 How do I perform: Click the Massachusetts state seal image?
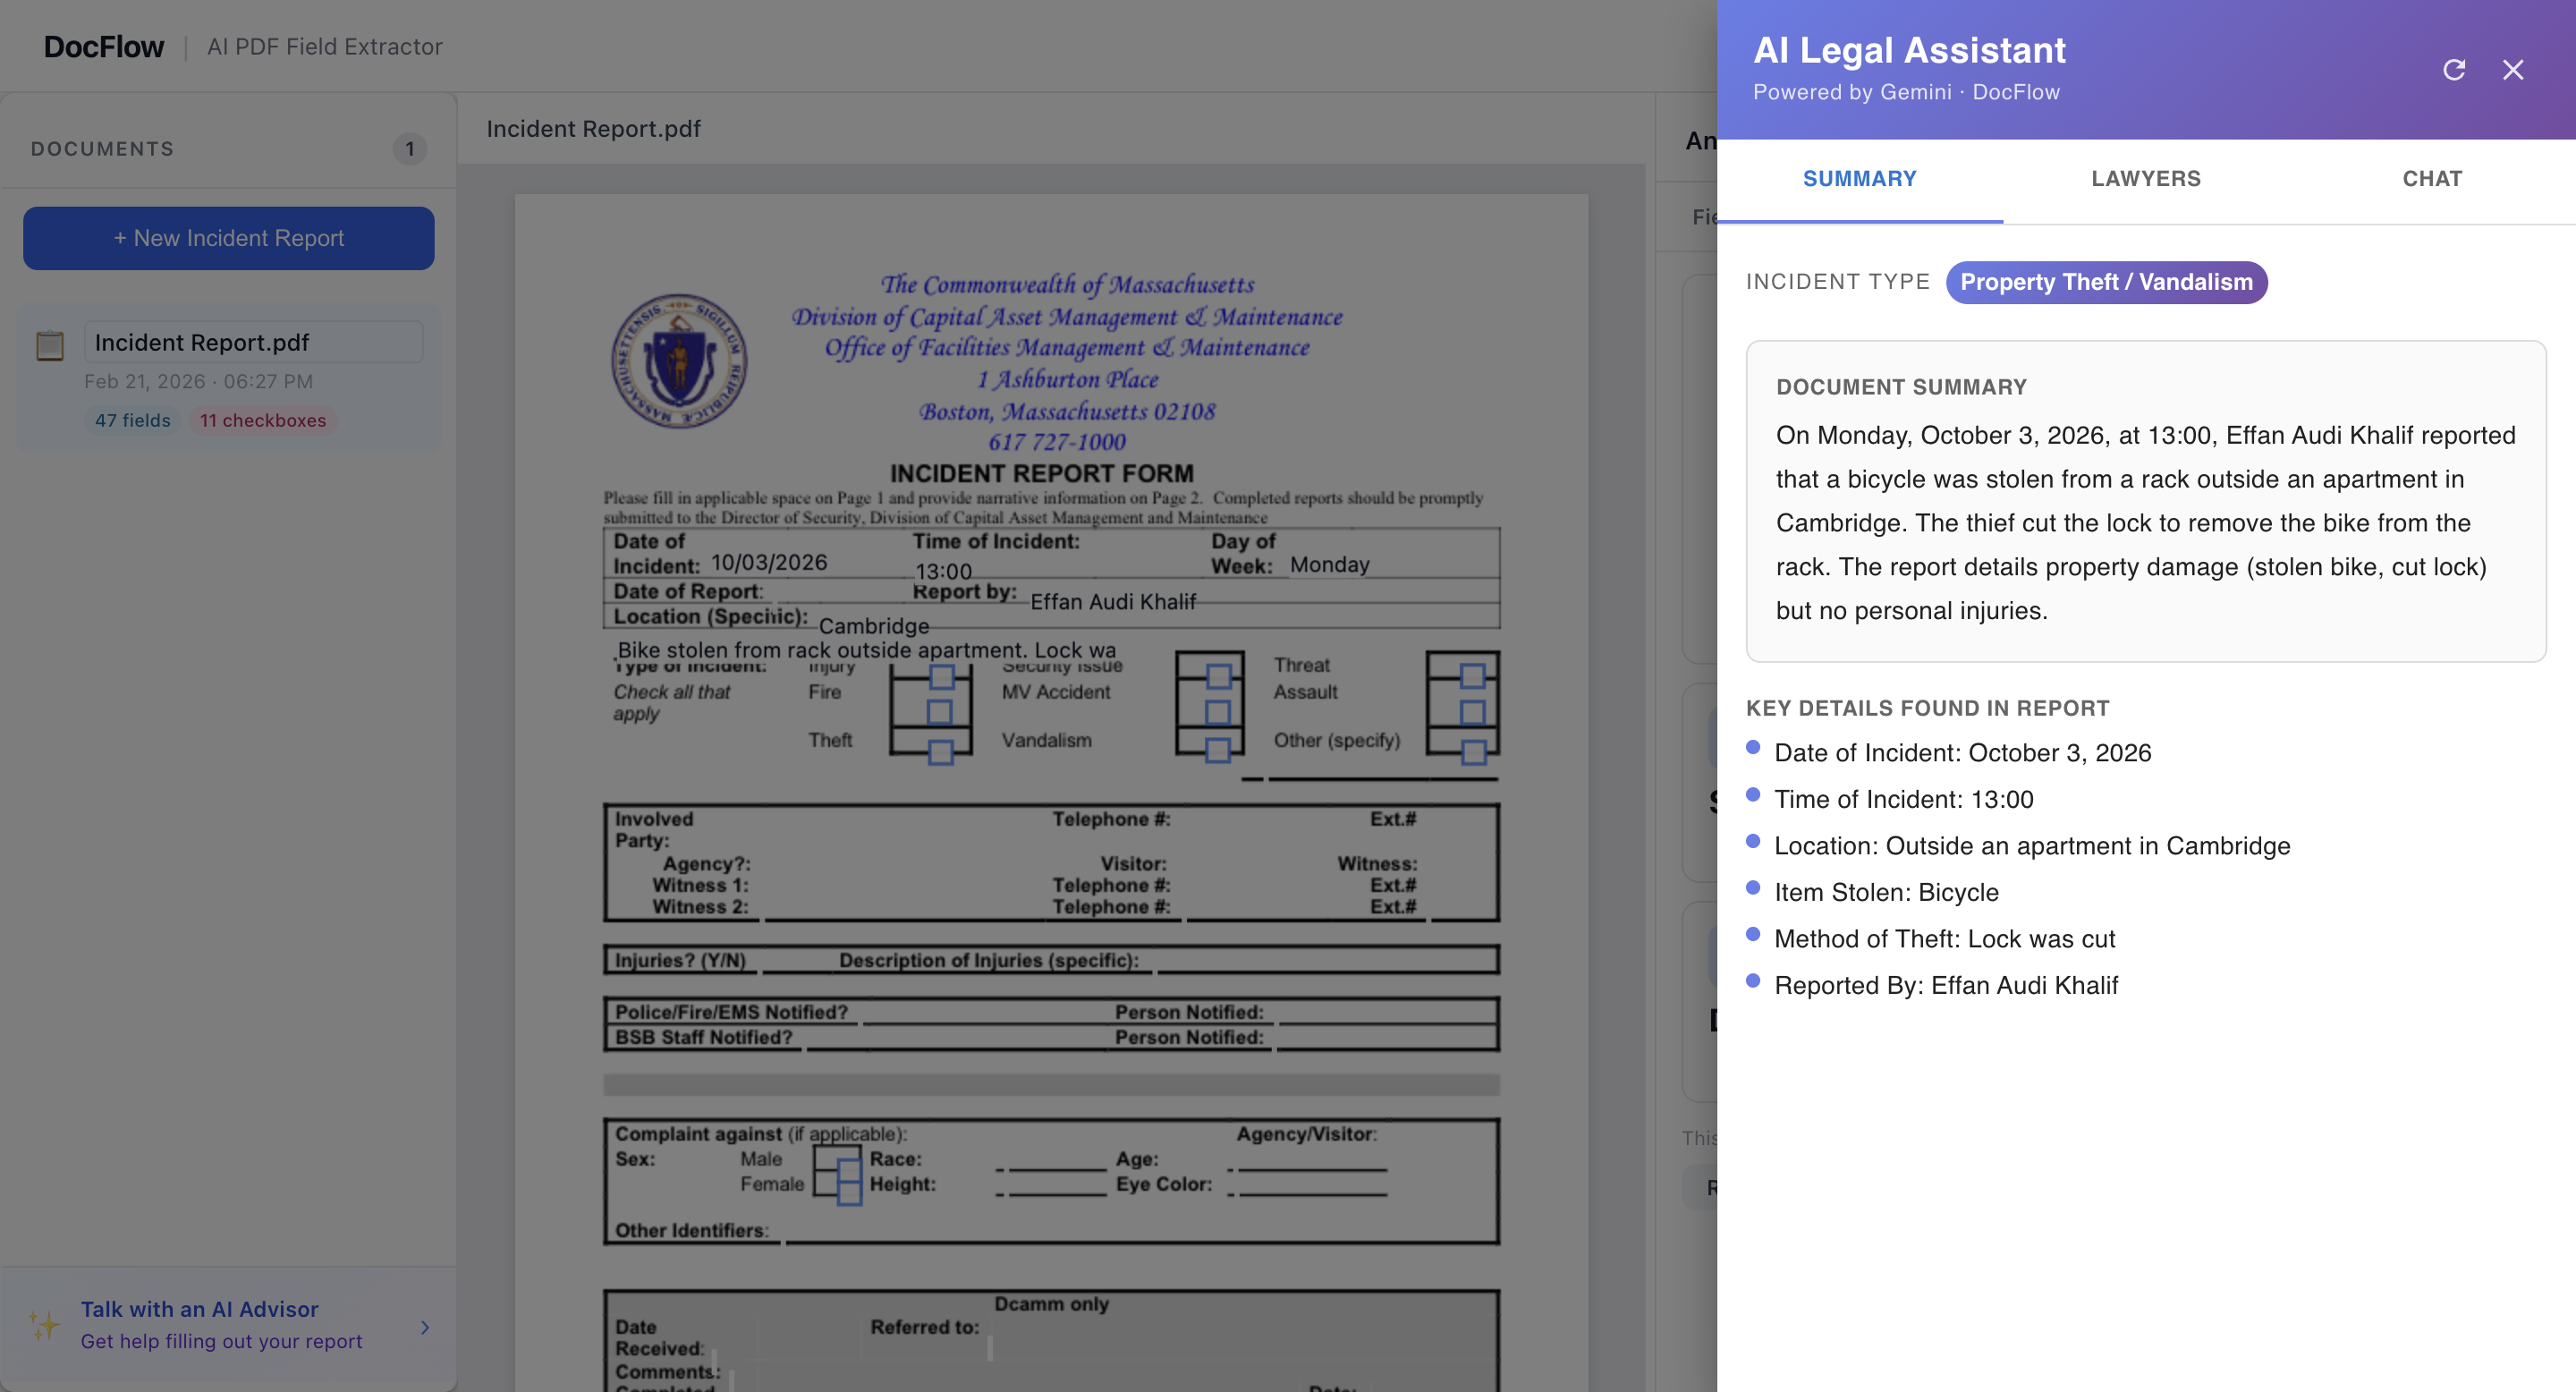(x=679, y=361)
